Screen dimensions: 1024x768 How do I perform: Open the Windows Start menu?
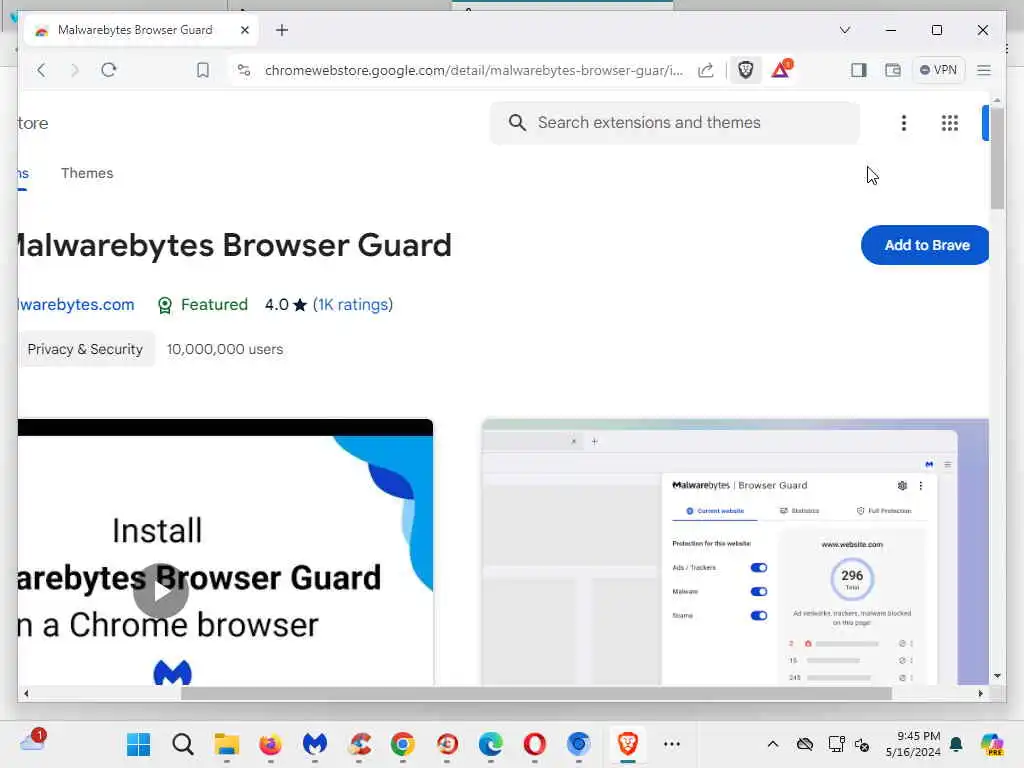[x=138, y=744]
